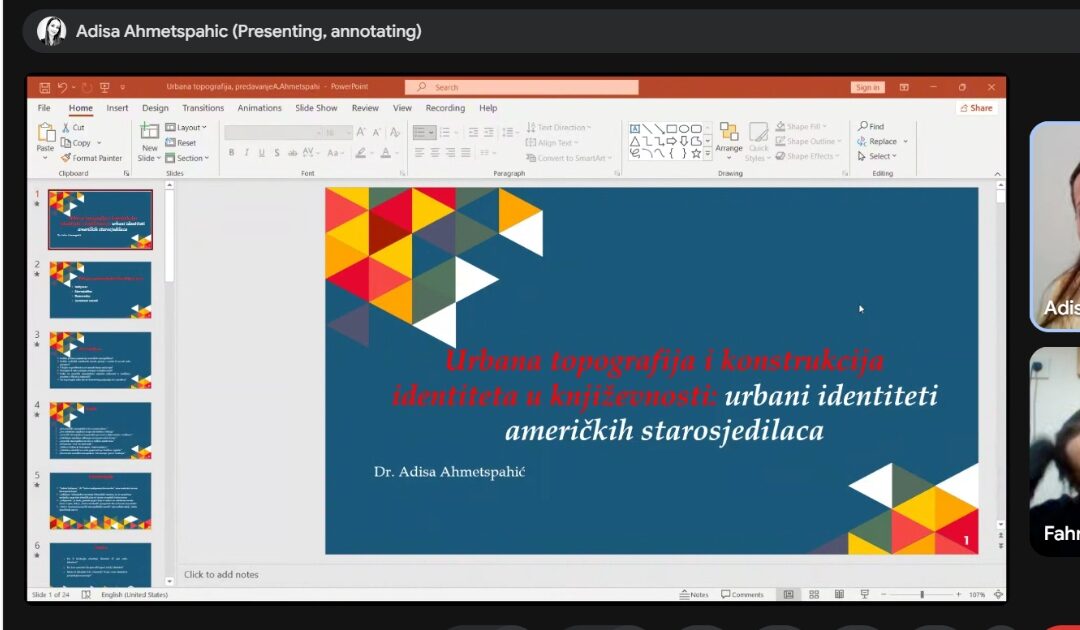Toggle Normal view button in status bar
This screenshot has height=630, width=1080.
789,594
